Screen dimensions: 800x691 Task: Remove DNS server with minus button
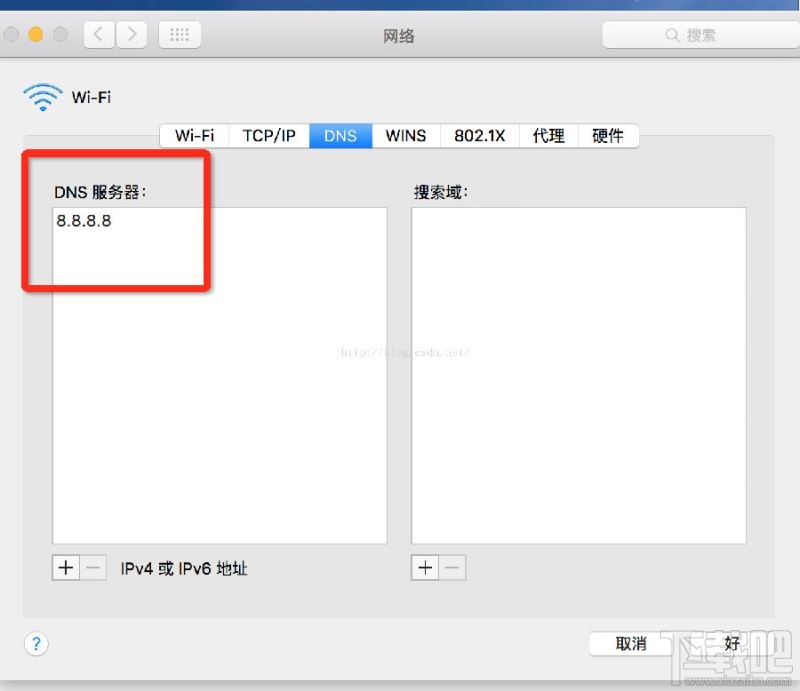(x=93, y=568)
